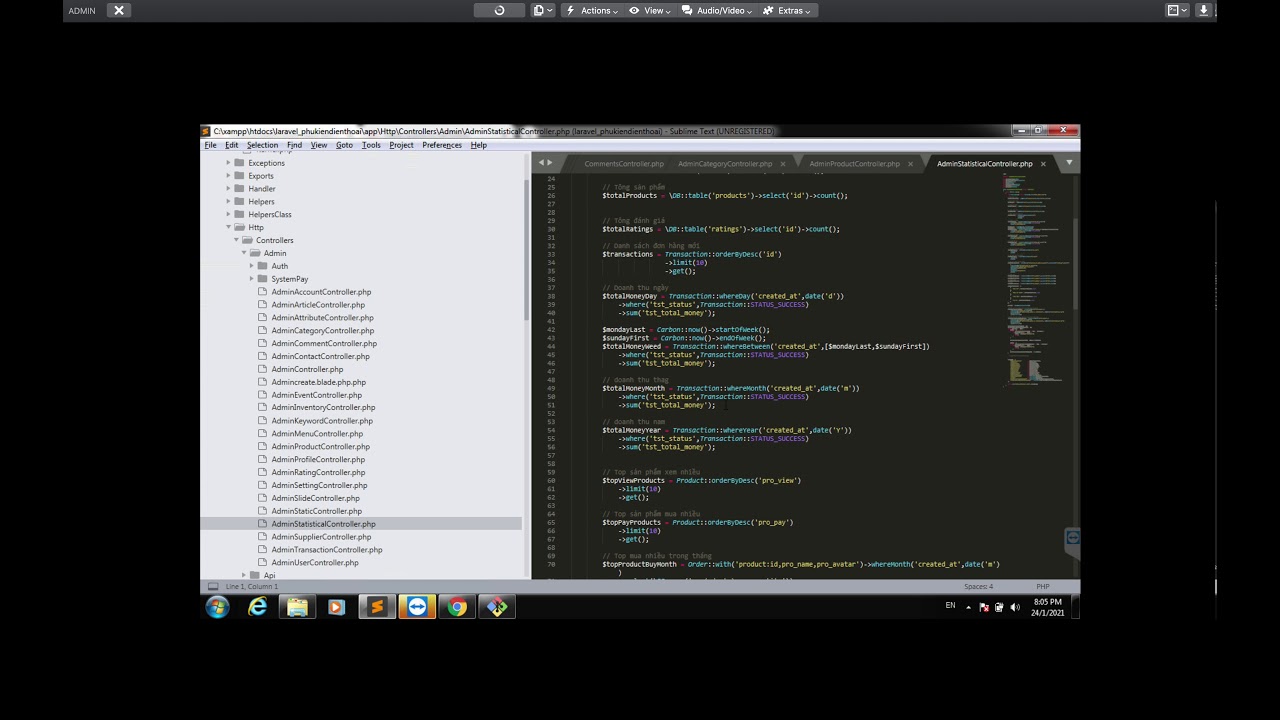Launch Internet Explorer from taskbar

257,607
